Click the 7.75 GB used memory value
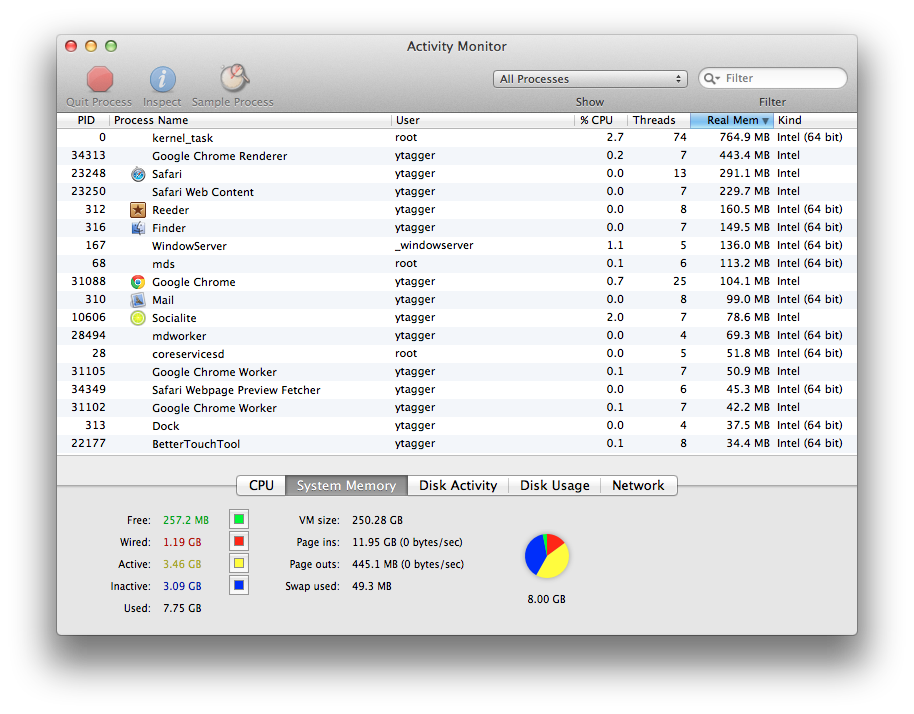This screenshot has width=914, height=714. click(x=182, y=609)
